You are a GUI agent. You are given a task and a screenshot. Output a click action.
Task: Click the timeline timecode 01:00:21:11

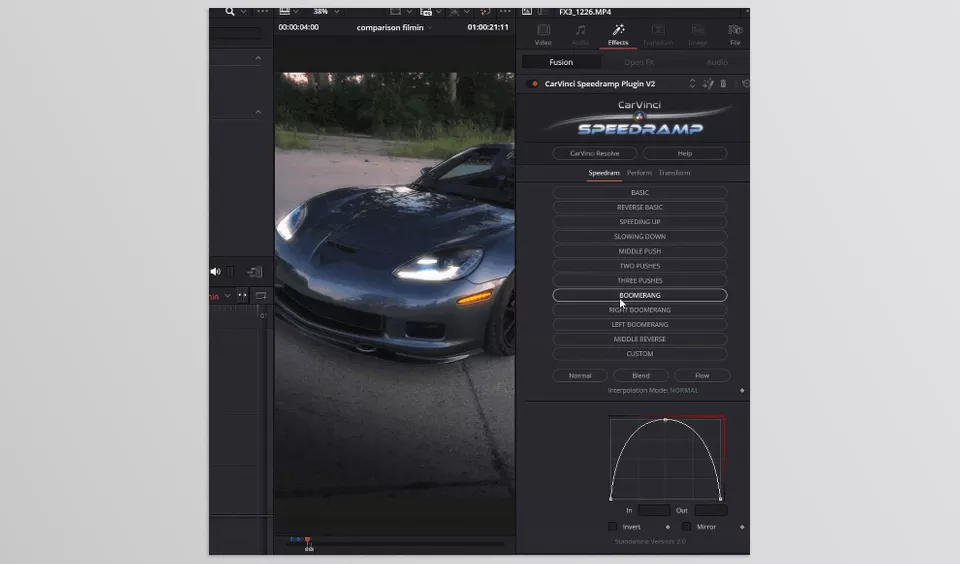point(487,27)
